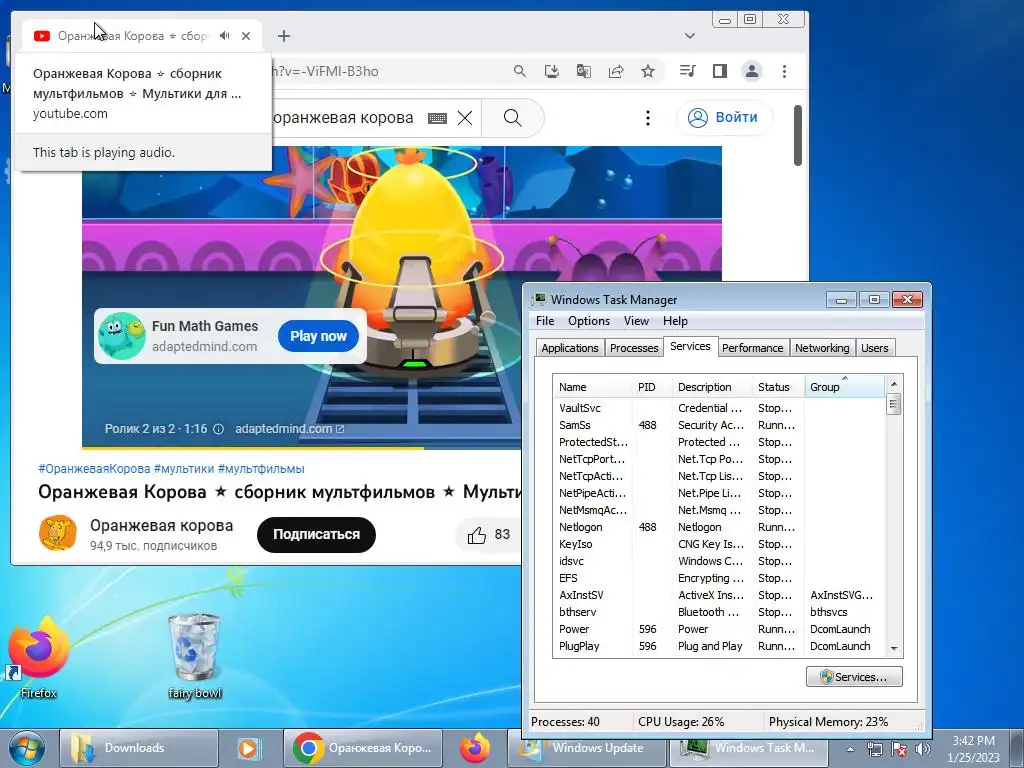Image resolution: width=1024 pixels, height=768 pixels.
Task: Open the View menu in Task Manager
Action: 636,321
